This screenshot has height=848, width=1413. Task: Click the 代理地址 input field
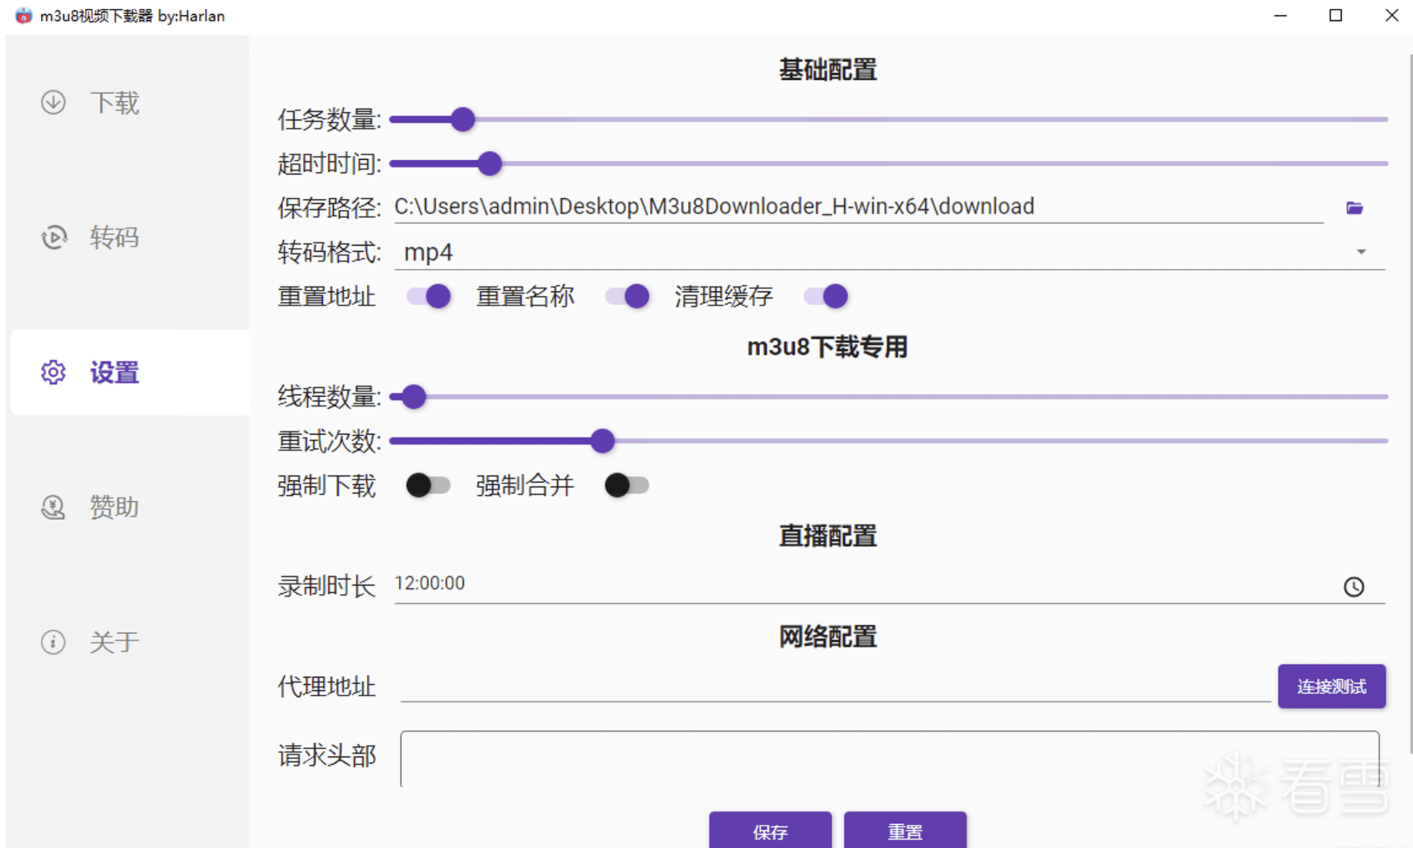[835, 686]
